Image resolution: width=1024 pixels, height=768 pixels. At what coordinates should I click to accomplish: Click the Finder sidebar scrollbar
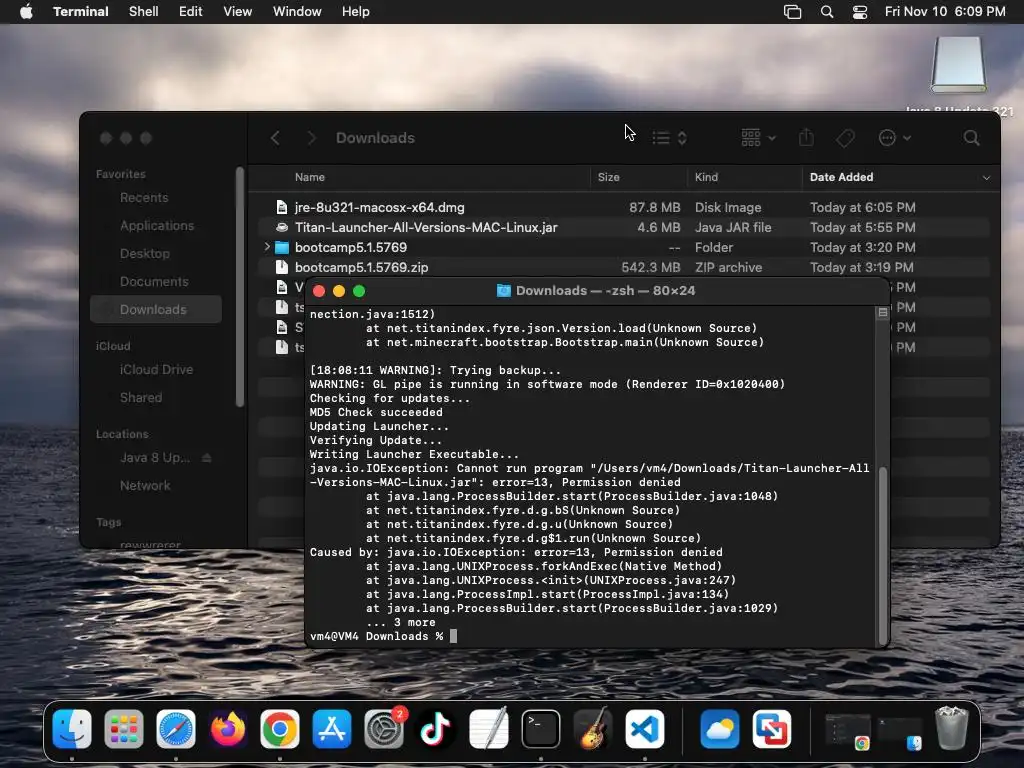click(x=240, y=287)
